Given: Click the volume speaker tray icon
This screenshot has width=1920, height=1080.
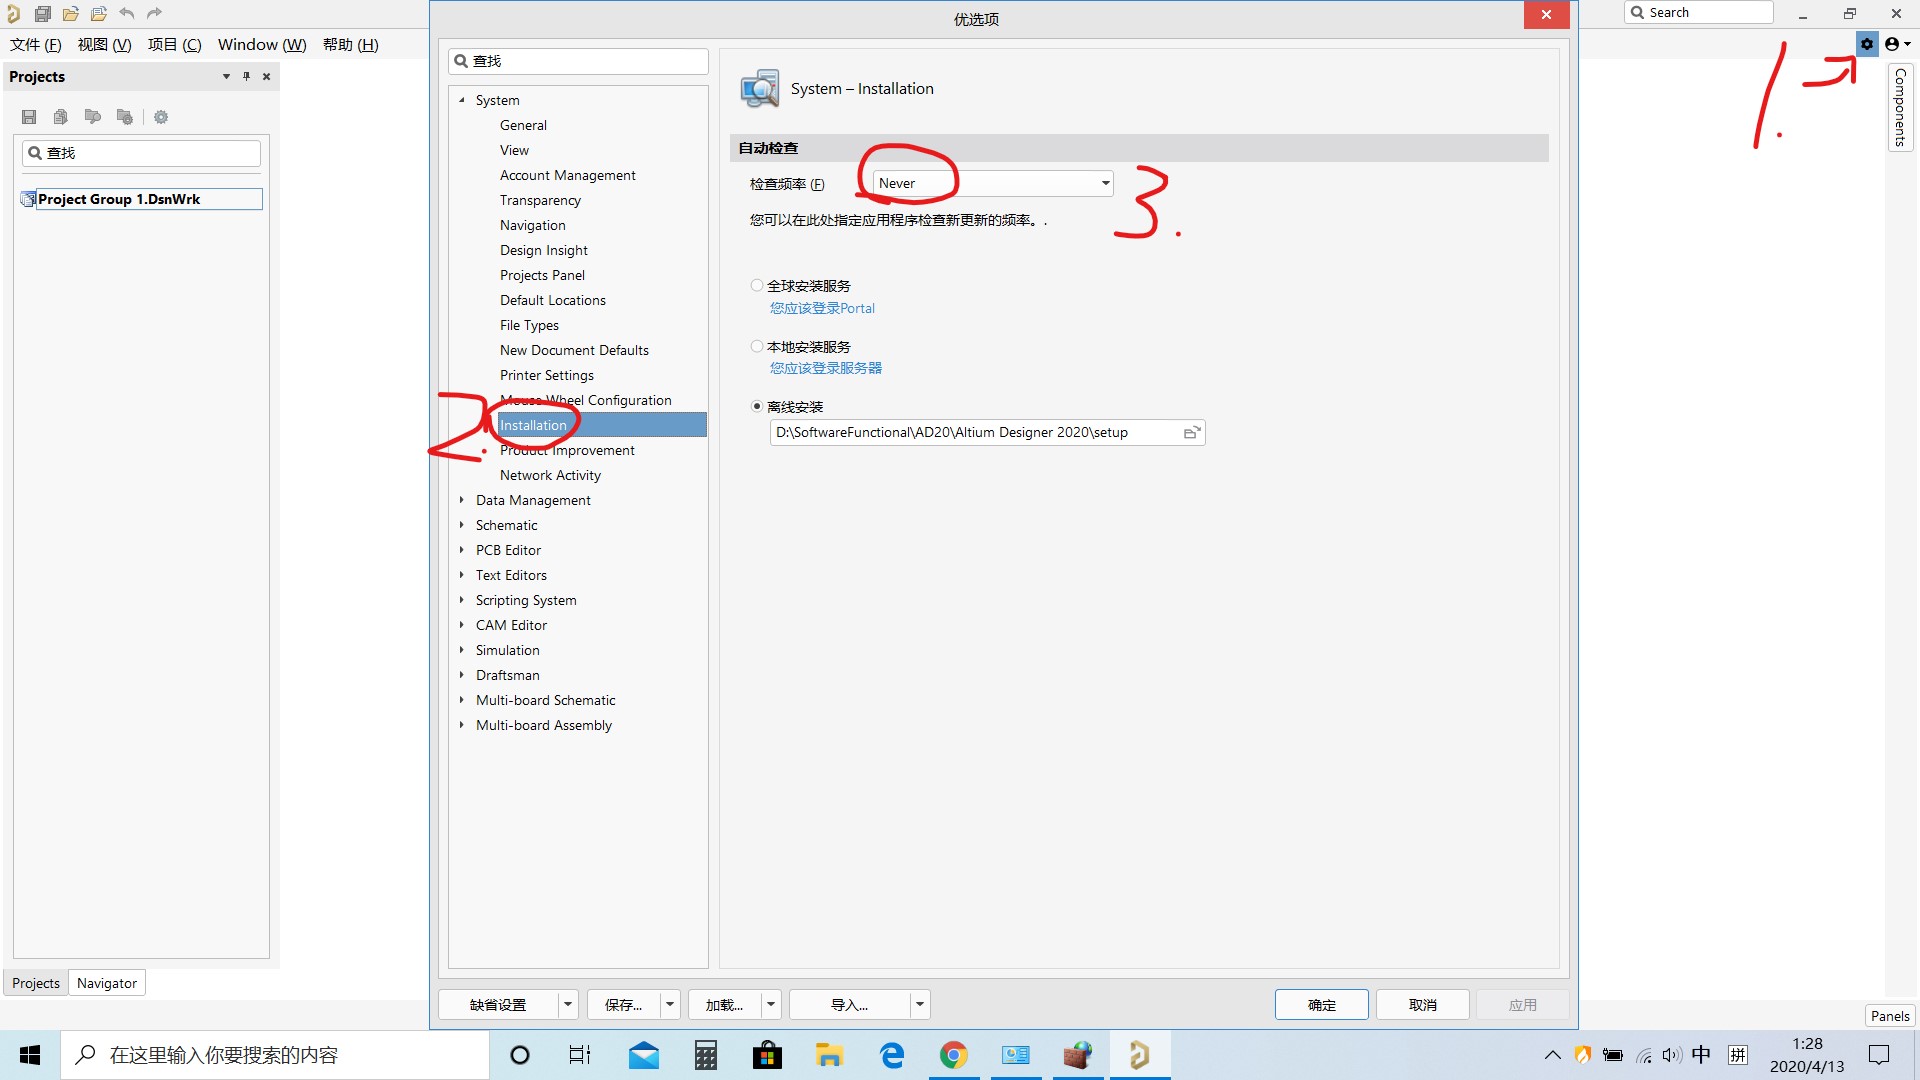Looking at the screenshot, I should [x=1672, y=1055].
